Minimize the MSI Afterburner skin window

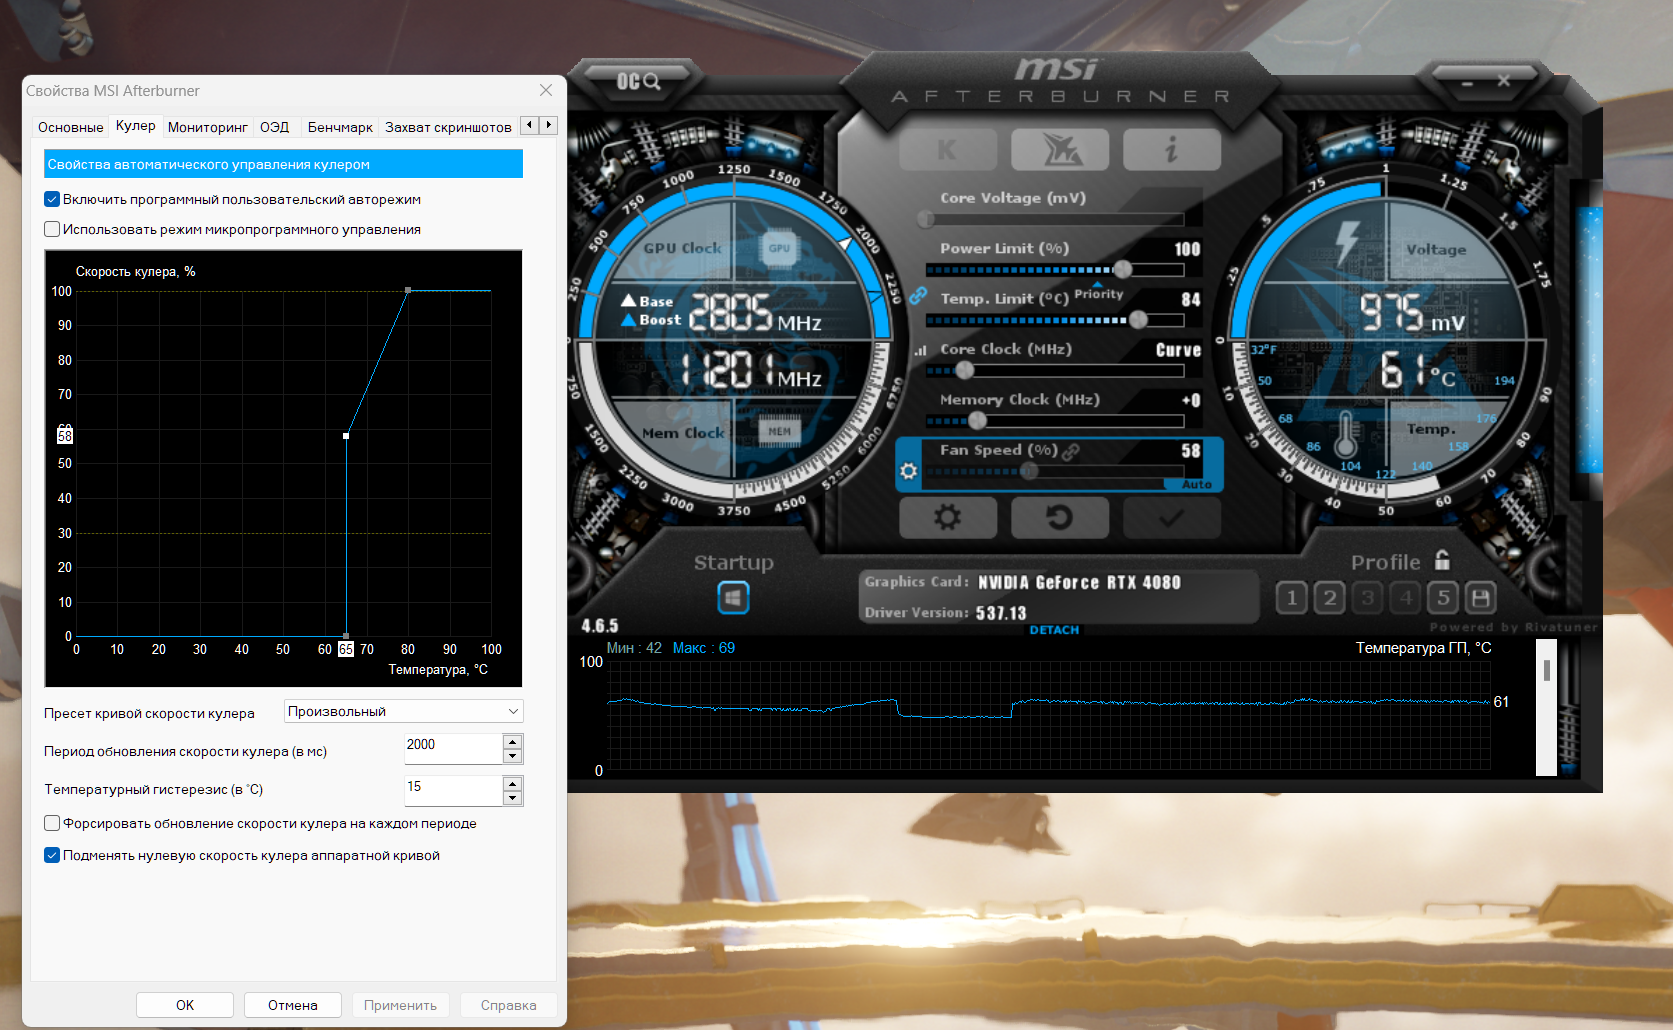[1467, 83]
